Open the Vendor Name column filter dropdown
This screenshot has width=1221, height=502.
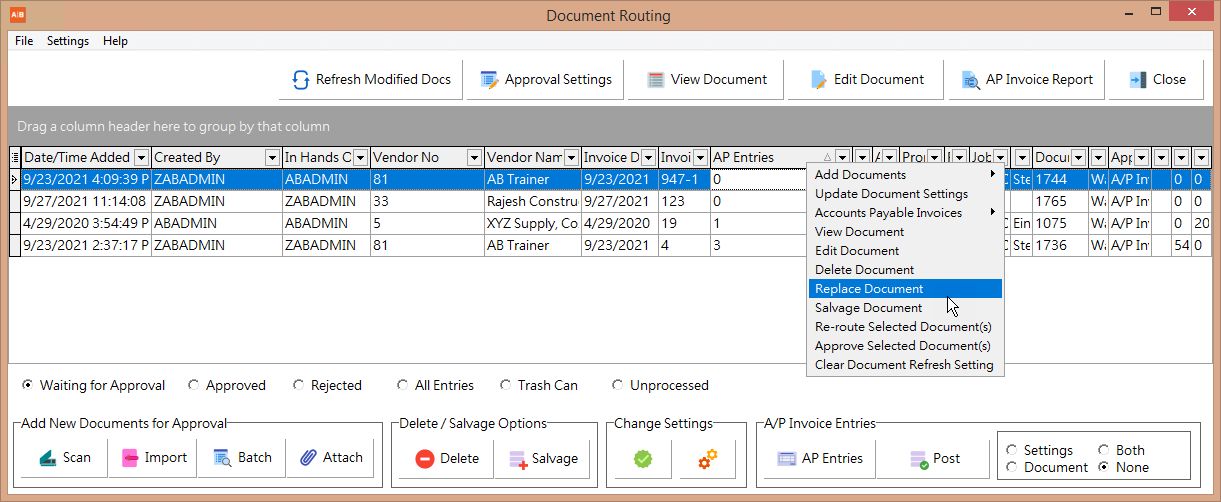click(571, 158)
